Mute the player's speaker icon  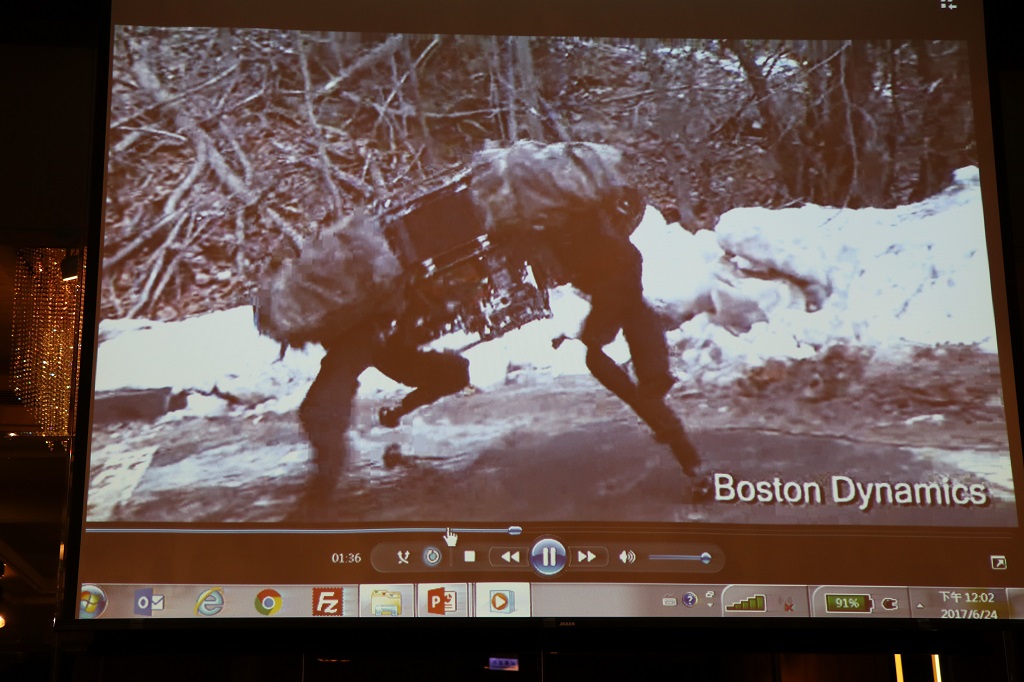coord(627,557)
